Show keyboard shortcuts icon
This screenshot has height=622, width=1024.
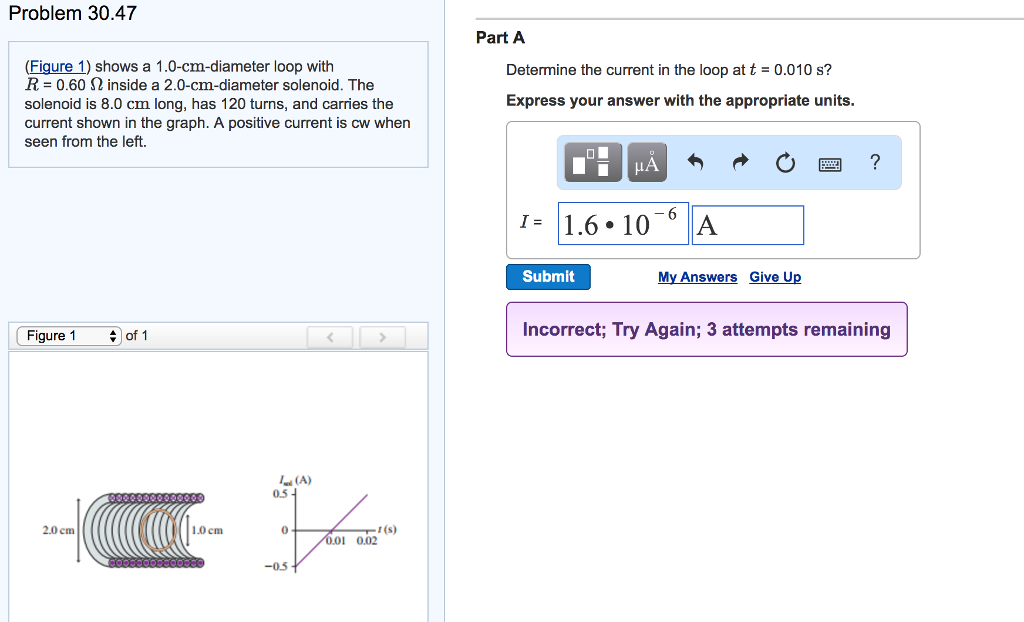coord(830,164)
